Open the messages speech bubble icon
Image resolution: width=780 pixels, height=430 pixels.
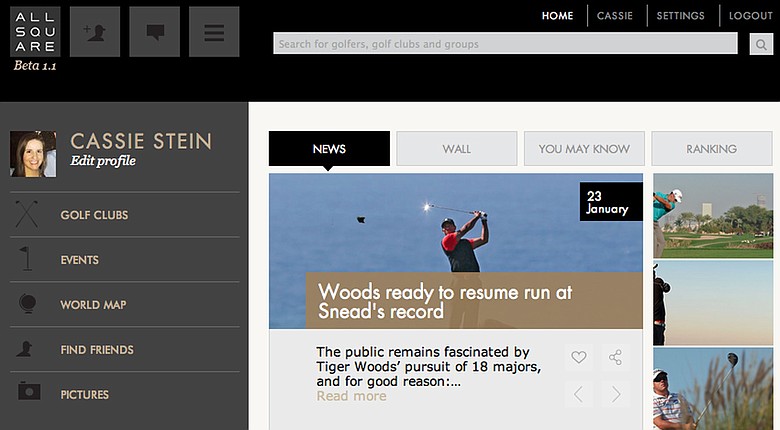(155, 32)
